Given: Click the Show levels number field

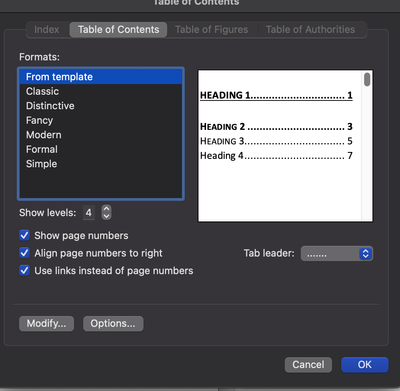Looking at the screenshot, I should [89, 213].
